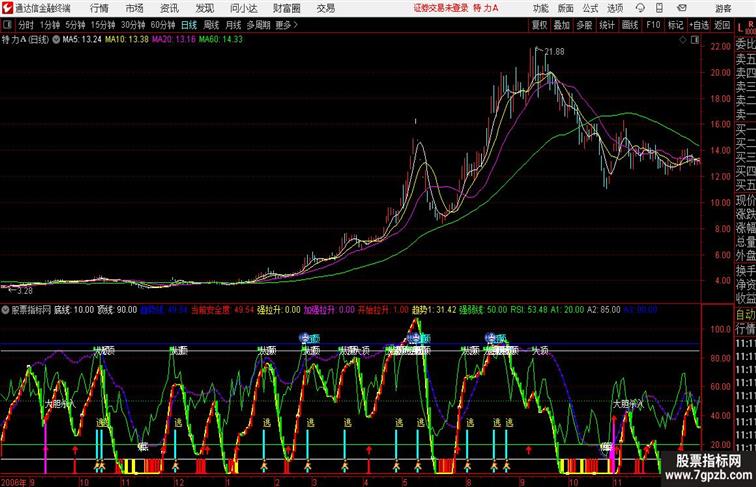Click the 3.28 low price label

coord(25,291)
